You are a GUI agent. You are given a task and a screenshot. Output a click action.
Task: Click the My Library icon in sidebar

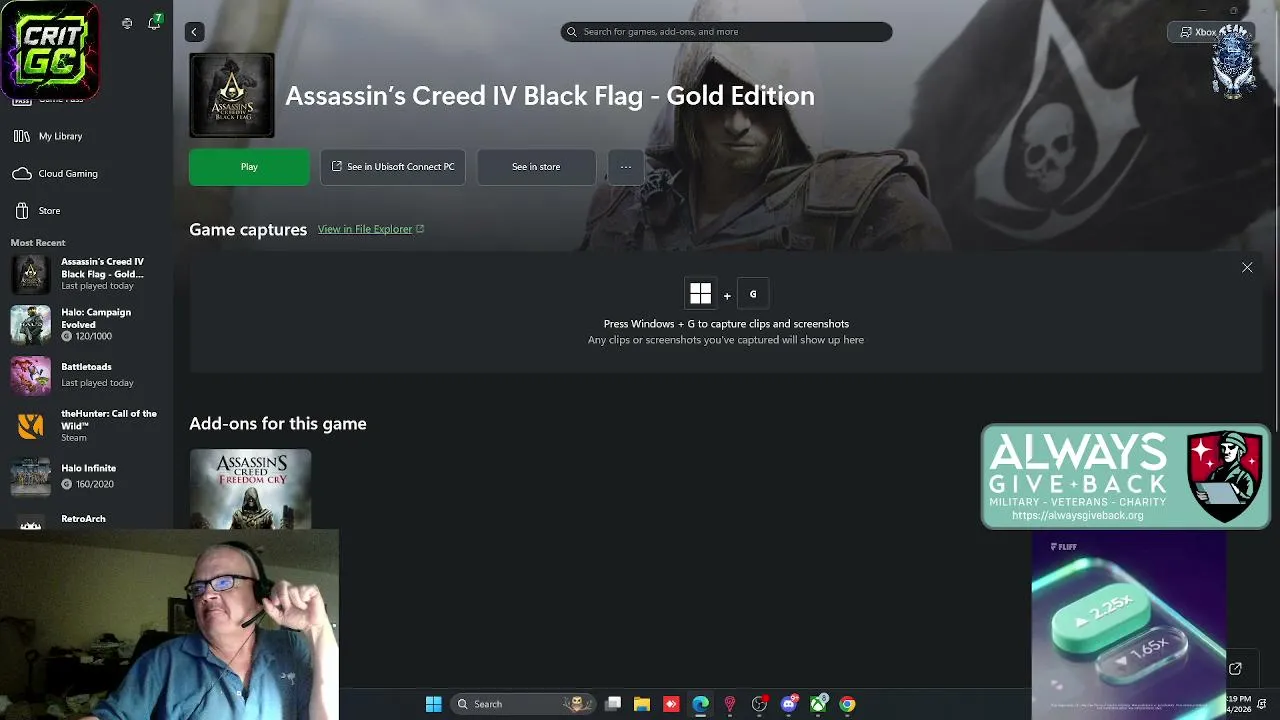pyautogui.click(x=22, y=136)
